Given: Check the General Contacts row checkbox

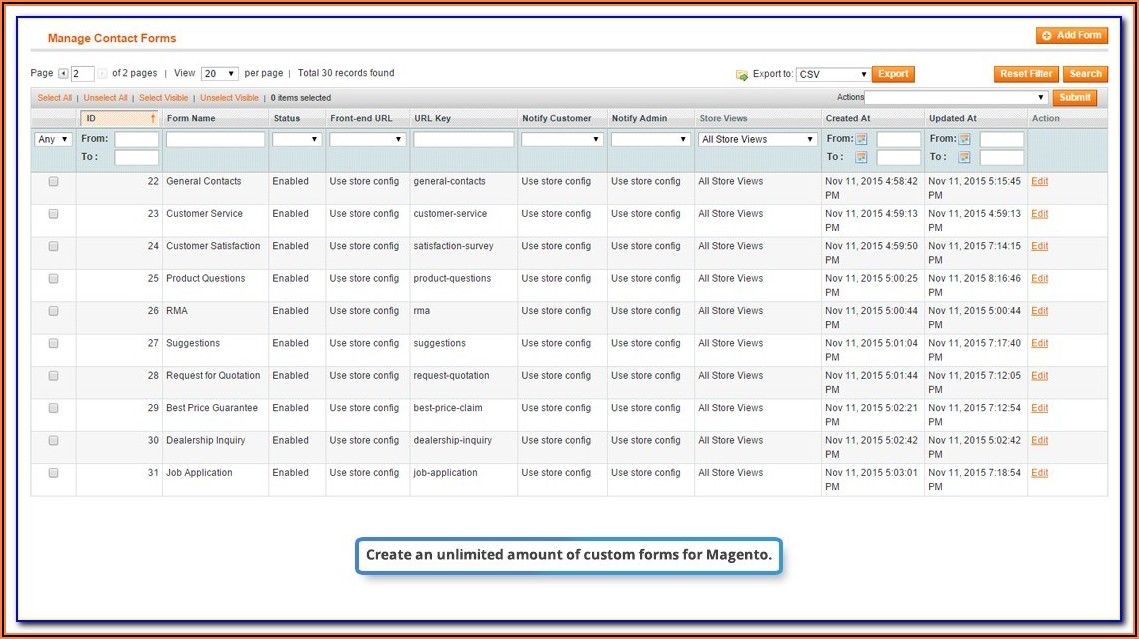Looking at the screenshot, I should pyautogui.click(x=53, y=182).
